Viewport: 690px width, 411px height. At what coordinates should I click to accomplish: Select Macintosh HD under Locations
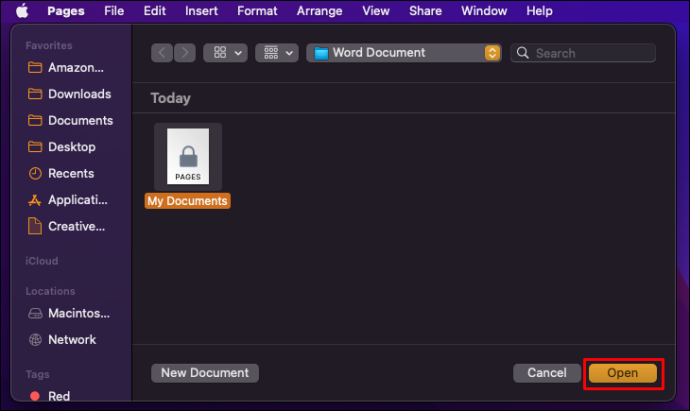coord(69,313)
